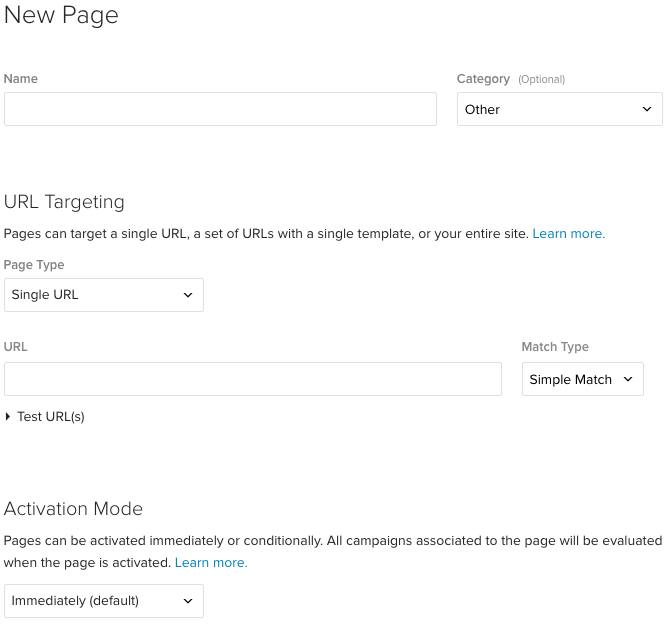Click the Page Type label
The width and height of the screenshot is (668, 624).
click(x=34, y=265)
